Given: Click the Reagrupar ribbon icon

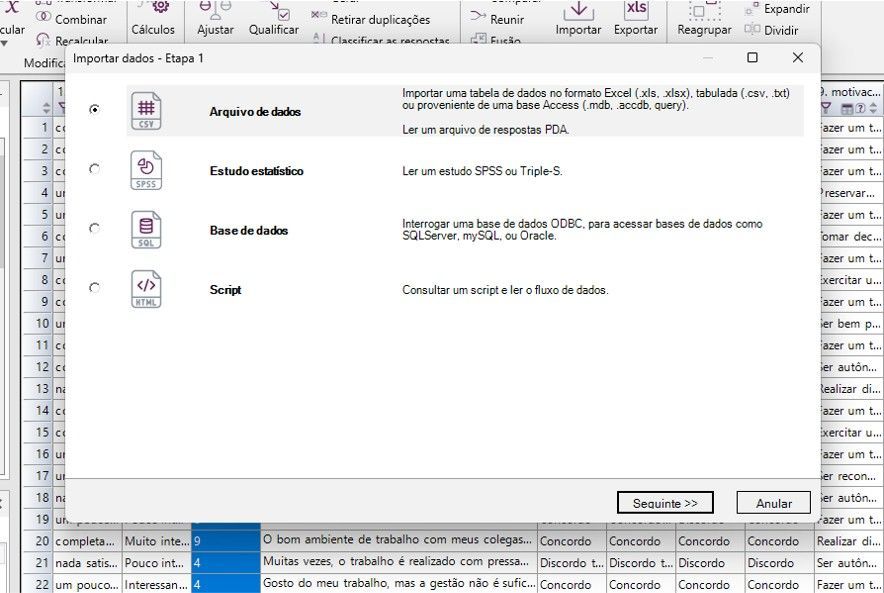Looking at the screenshot, I should (x=704, y=19).
